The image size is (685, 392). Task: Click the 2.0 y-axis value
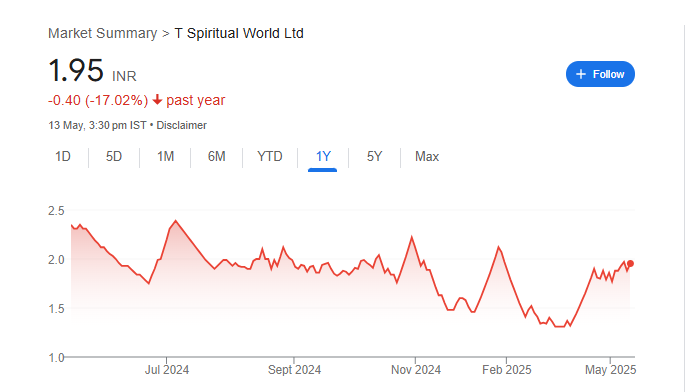[56, 260]
